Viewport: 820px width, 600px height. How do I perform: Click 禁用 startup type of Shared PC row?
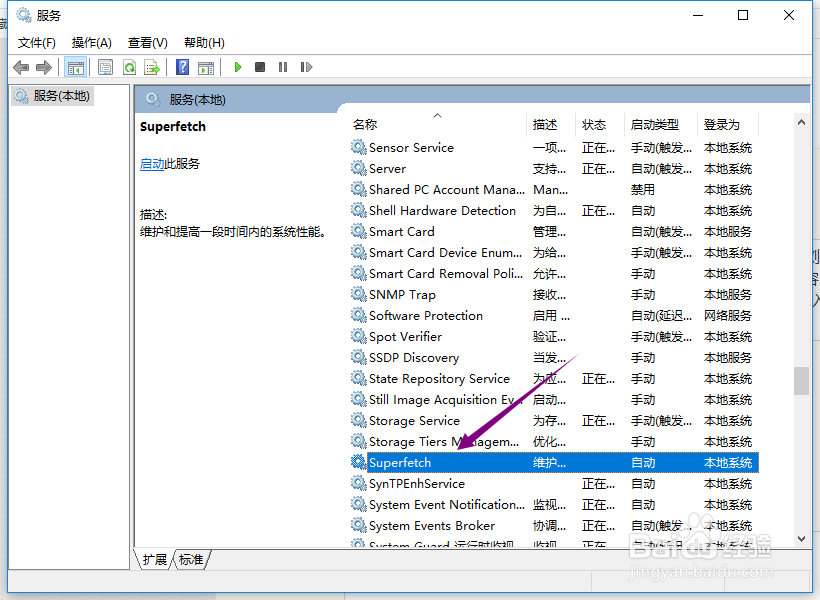[643, 189]
